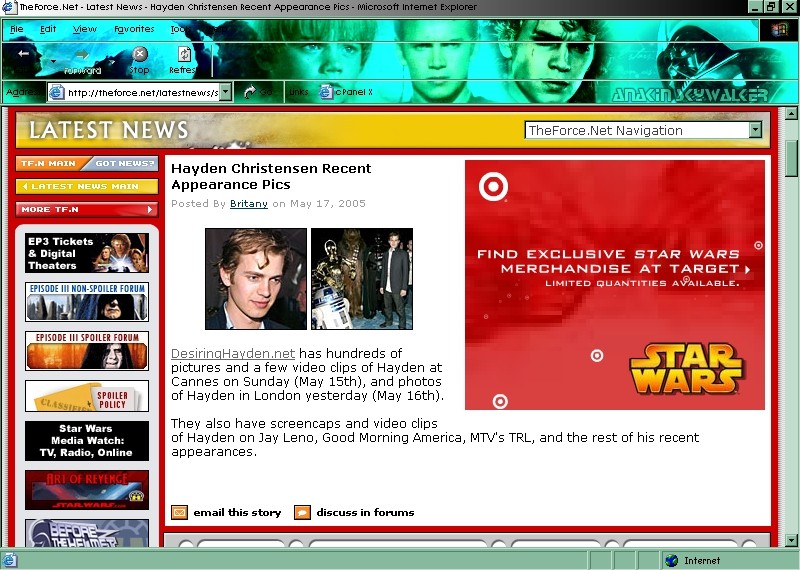Open the Edit menu
Screen dimensions: 800x570
point(48,29)
